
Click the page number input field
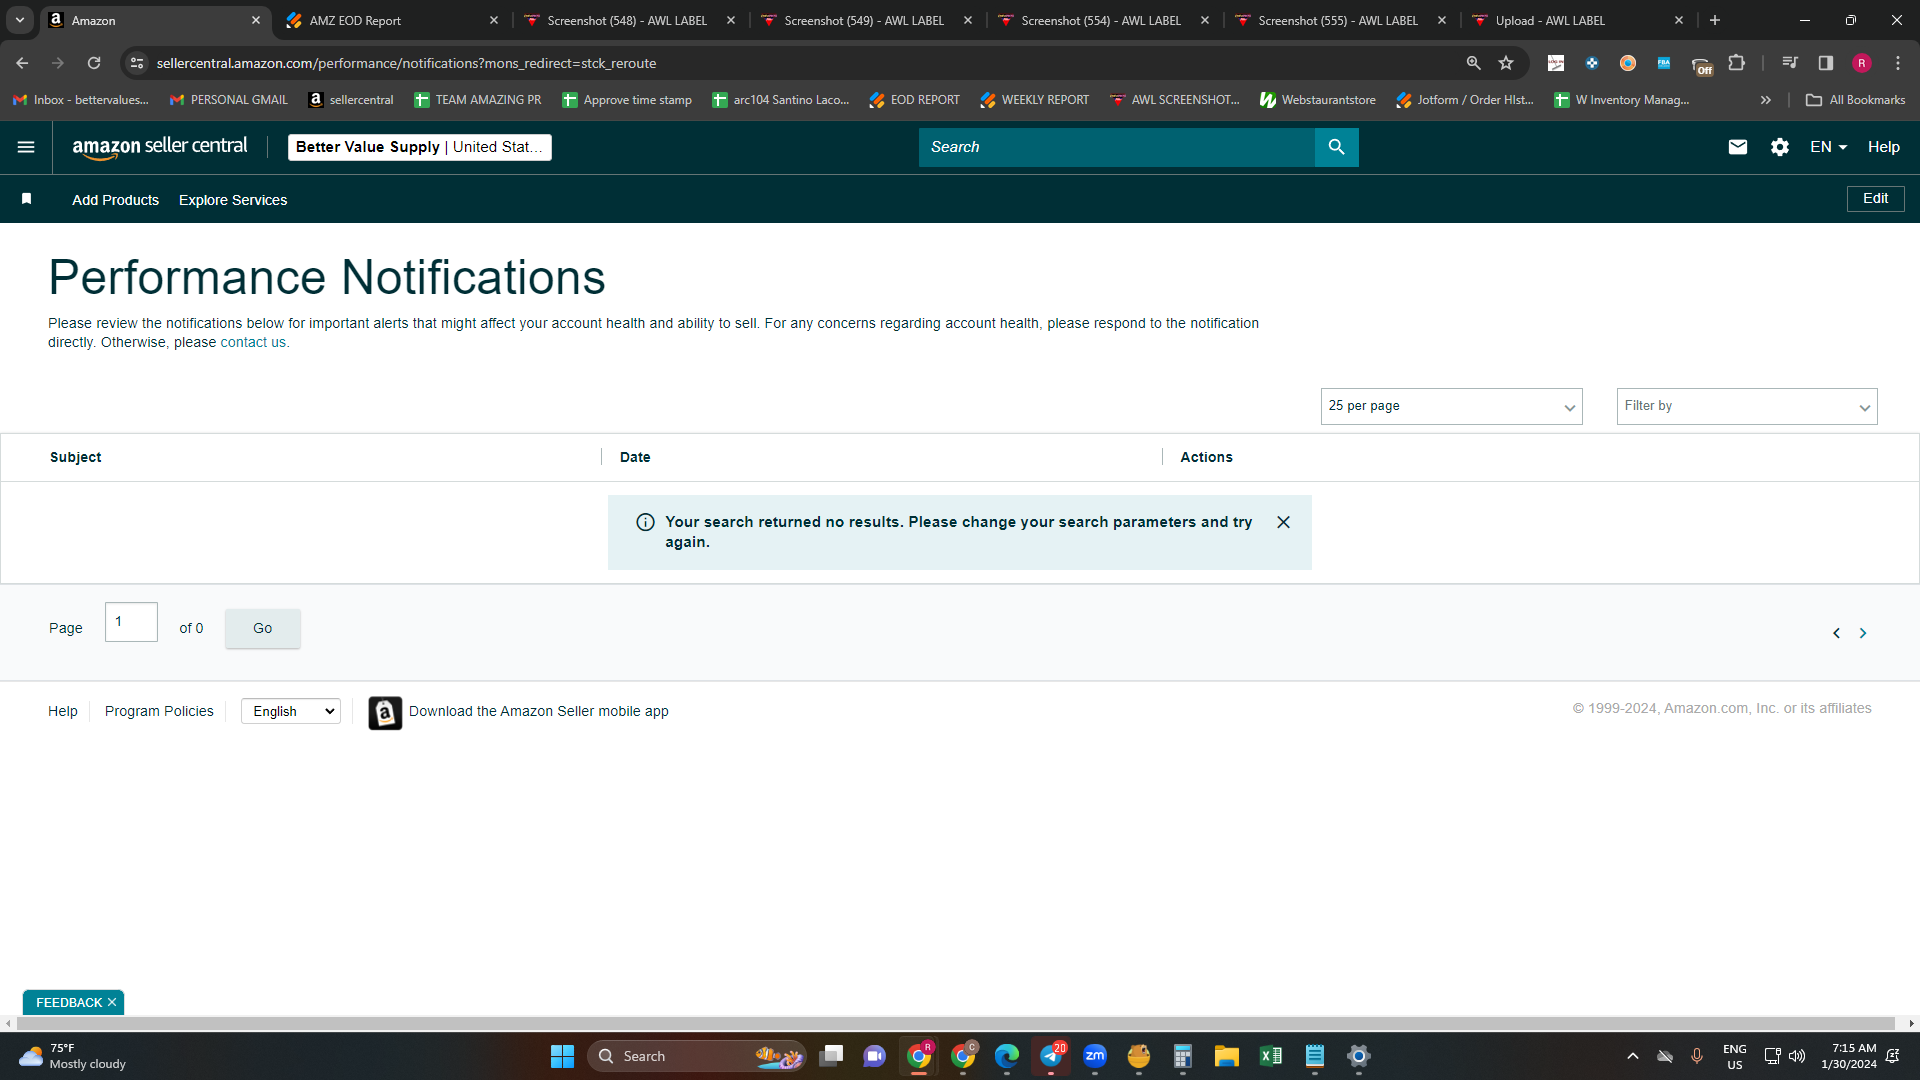[131, 622]
